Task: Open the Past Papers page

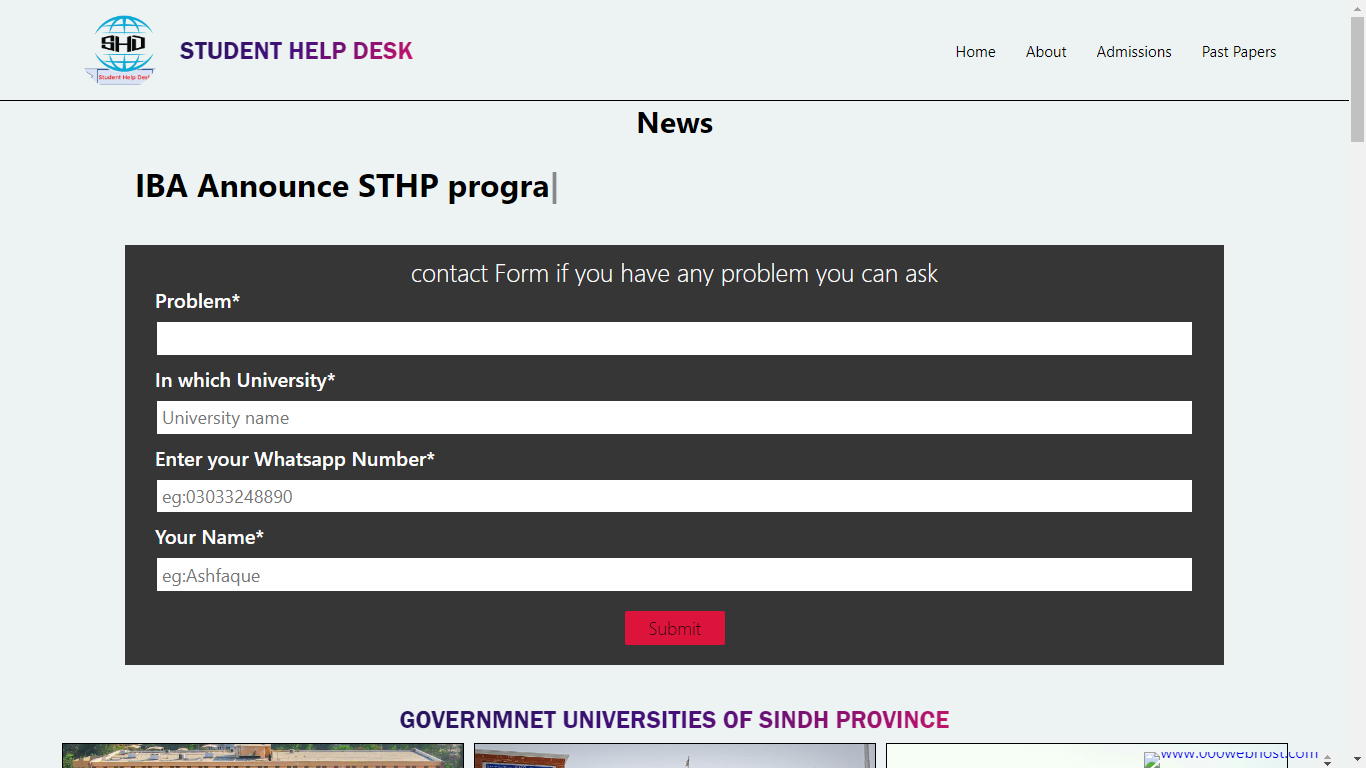Action: tap(1239, 51)
